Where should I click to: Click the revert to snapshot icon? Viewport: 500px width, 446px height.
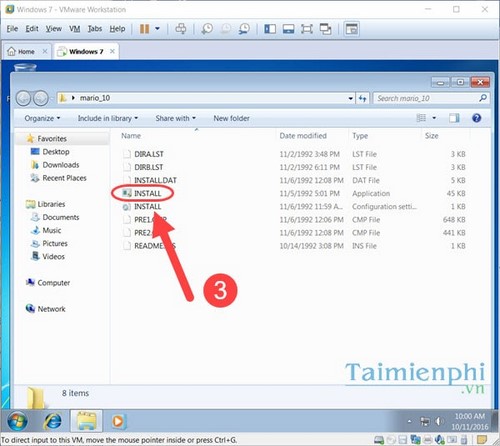point(226,29)
